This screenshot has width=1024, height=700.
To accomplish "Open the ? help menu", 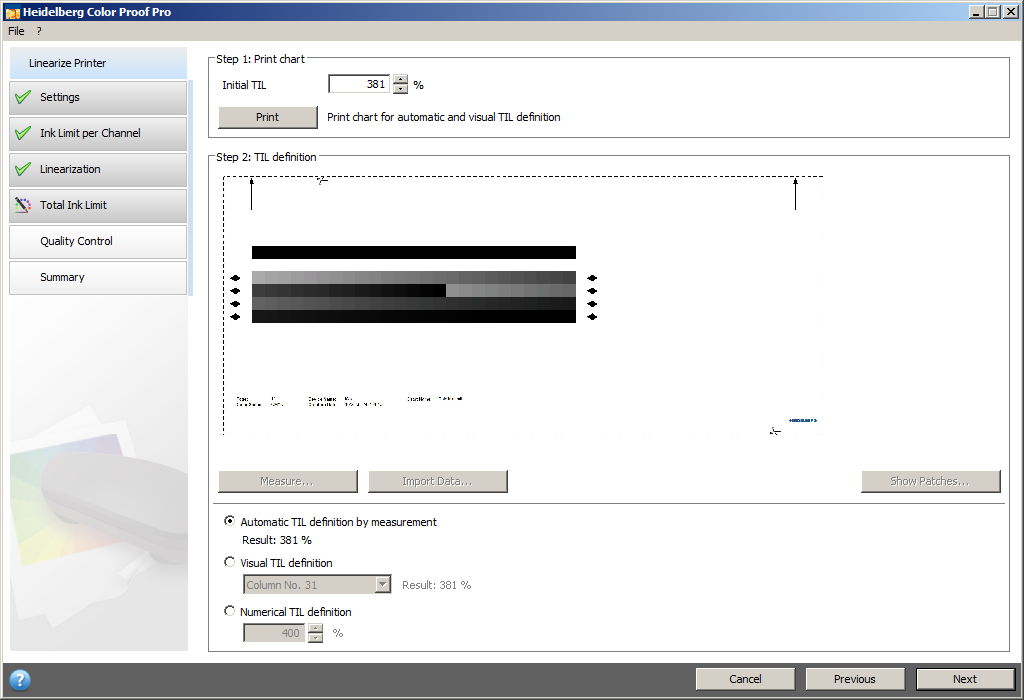I will click(x=39, y=31).
